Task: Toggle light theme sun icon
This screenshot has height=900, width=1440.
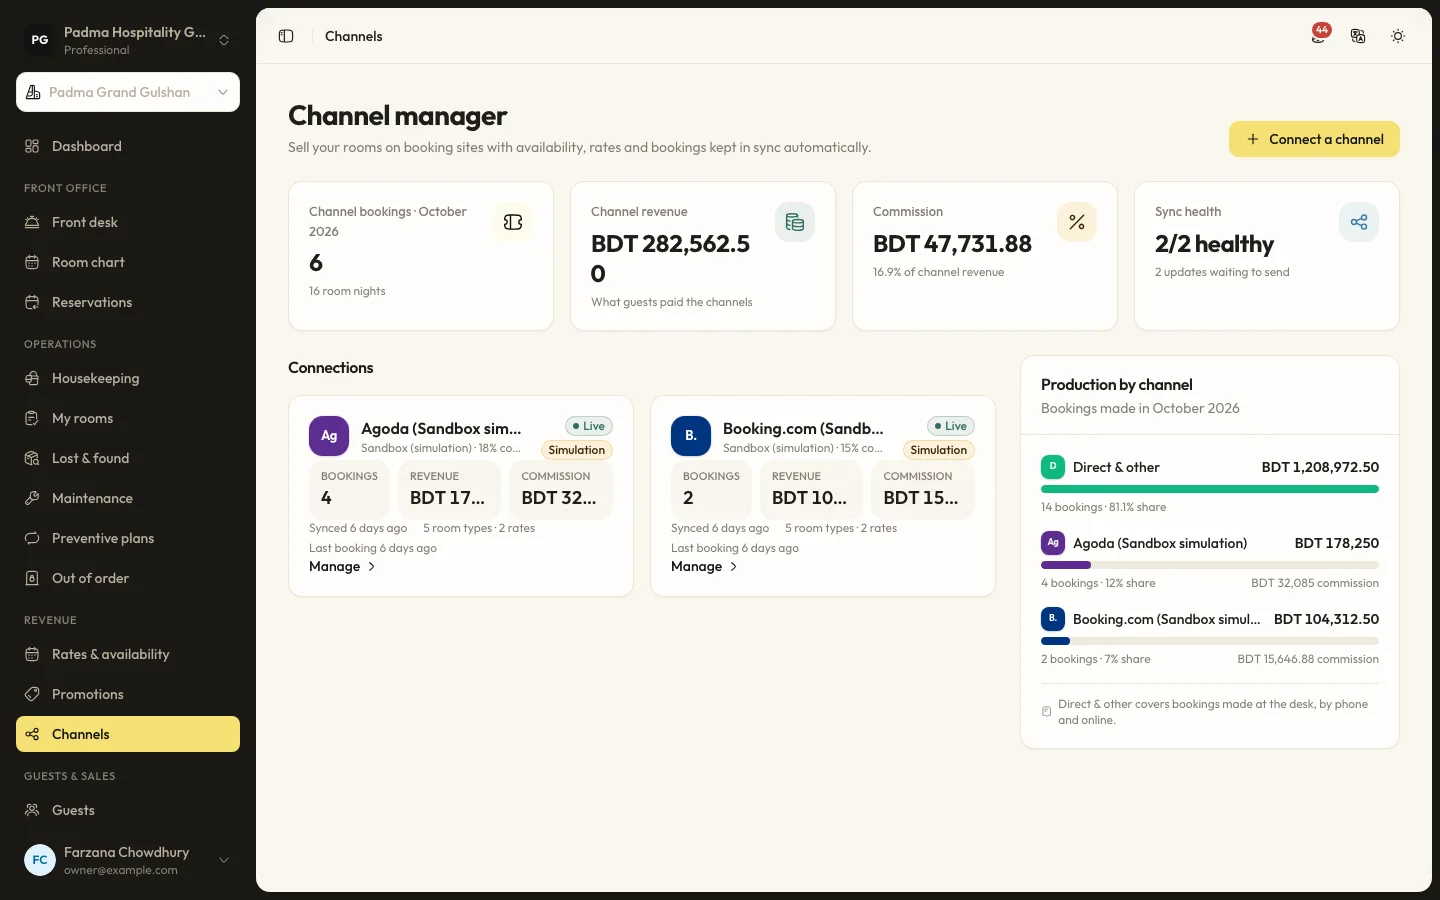Action: (x=1398, y=36)
